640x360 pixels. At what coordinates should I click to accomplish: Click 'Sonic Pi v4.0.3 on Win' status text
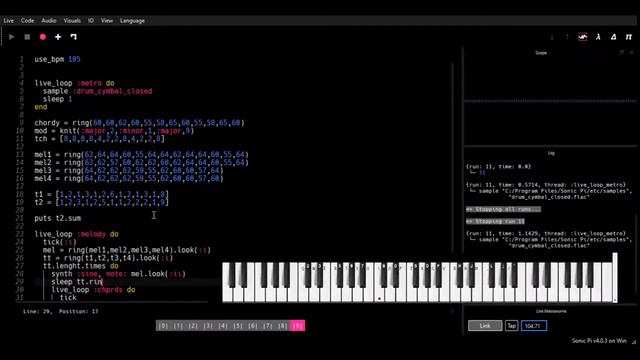pos(599,341)
